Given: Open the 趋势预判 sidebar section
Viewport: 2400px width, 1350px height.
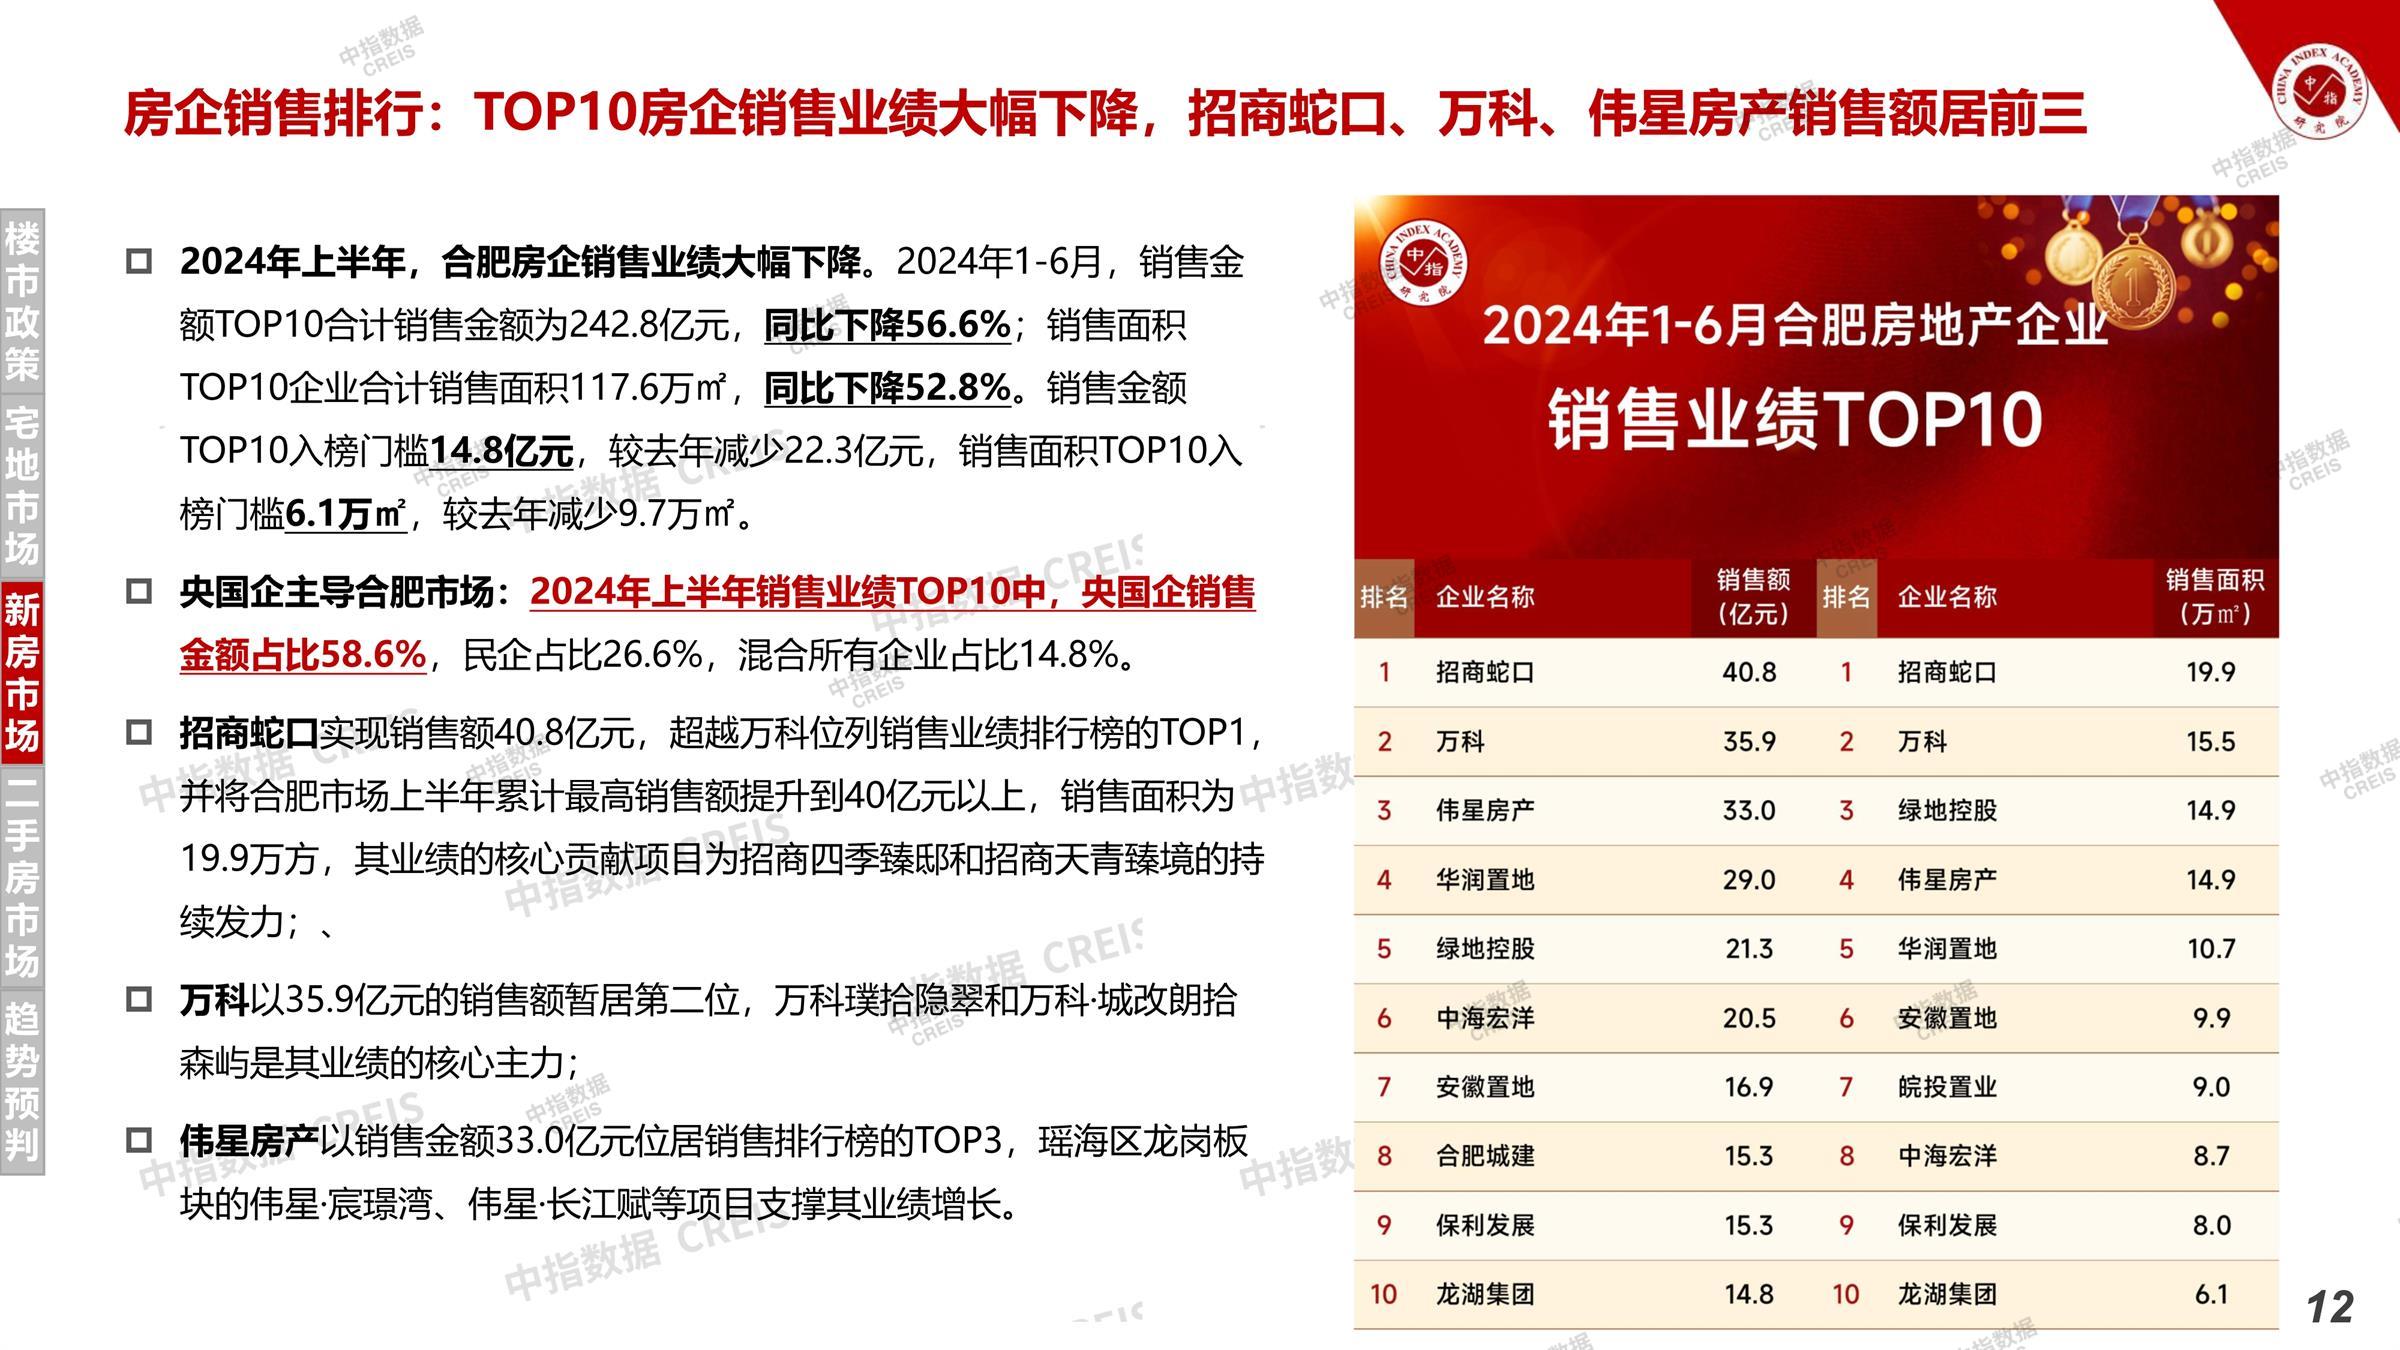Looking at the screenshot, I should click(22, 1081).
